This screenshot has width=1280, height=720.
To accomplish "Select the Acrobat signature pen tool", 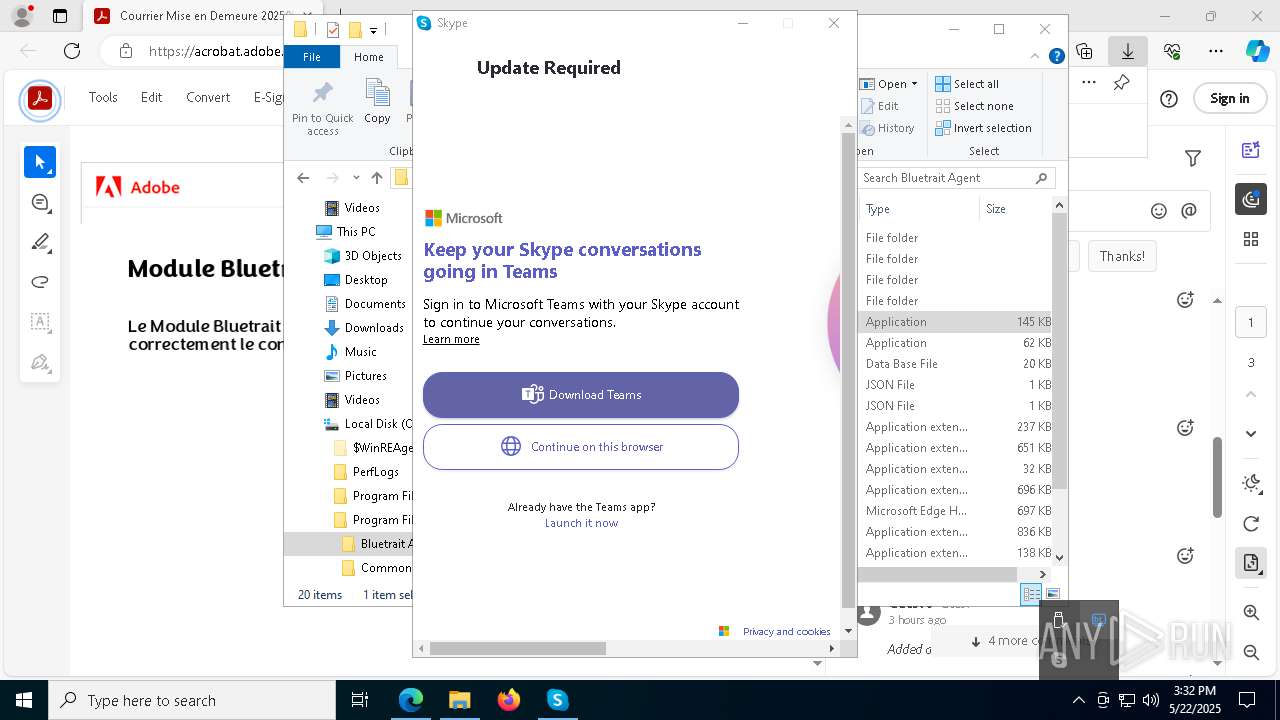I will click(x=40, y=362).
